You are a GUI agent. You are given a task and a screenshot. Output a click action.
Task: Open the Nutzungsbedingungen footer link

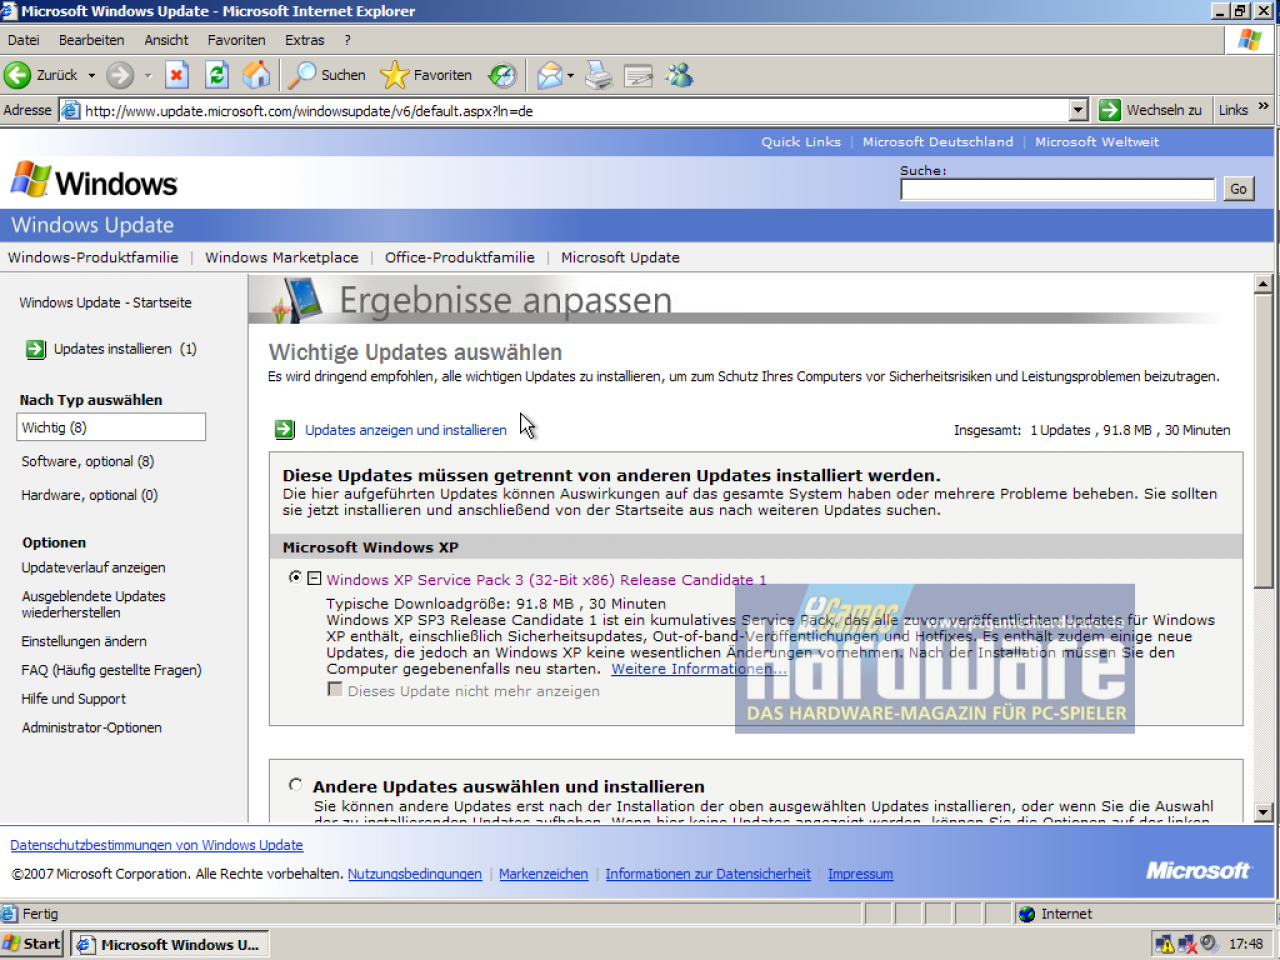coord(415,874)
